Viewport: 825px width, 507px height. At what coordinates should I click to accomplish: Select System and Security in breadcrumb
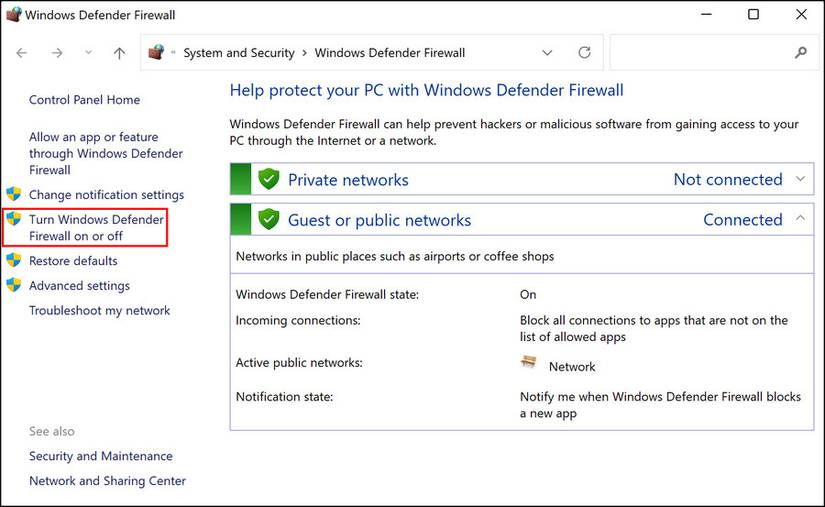point(239,53)
